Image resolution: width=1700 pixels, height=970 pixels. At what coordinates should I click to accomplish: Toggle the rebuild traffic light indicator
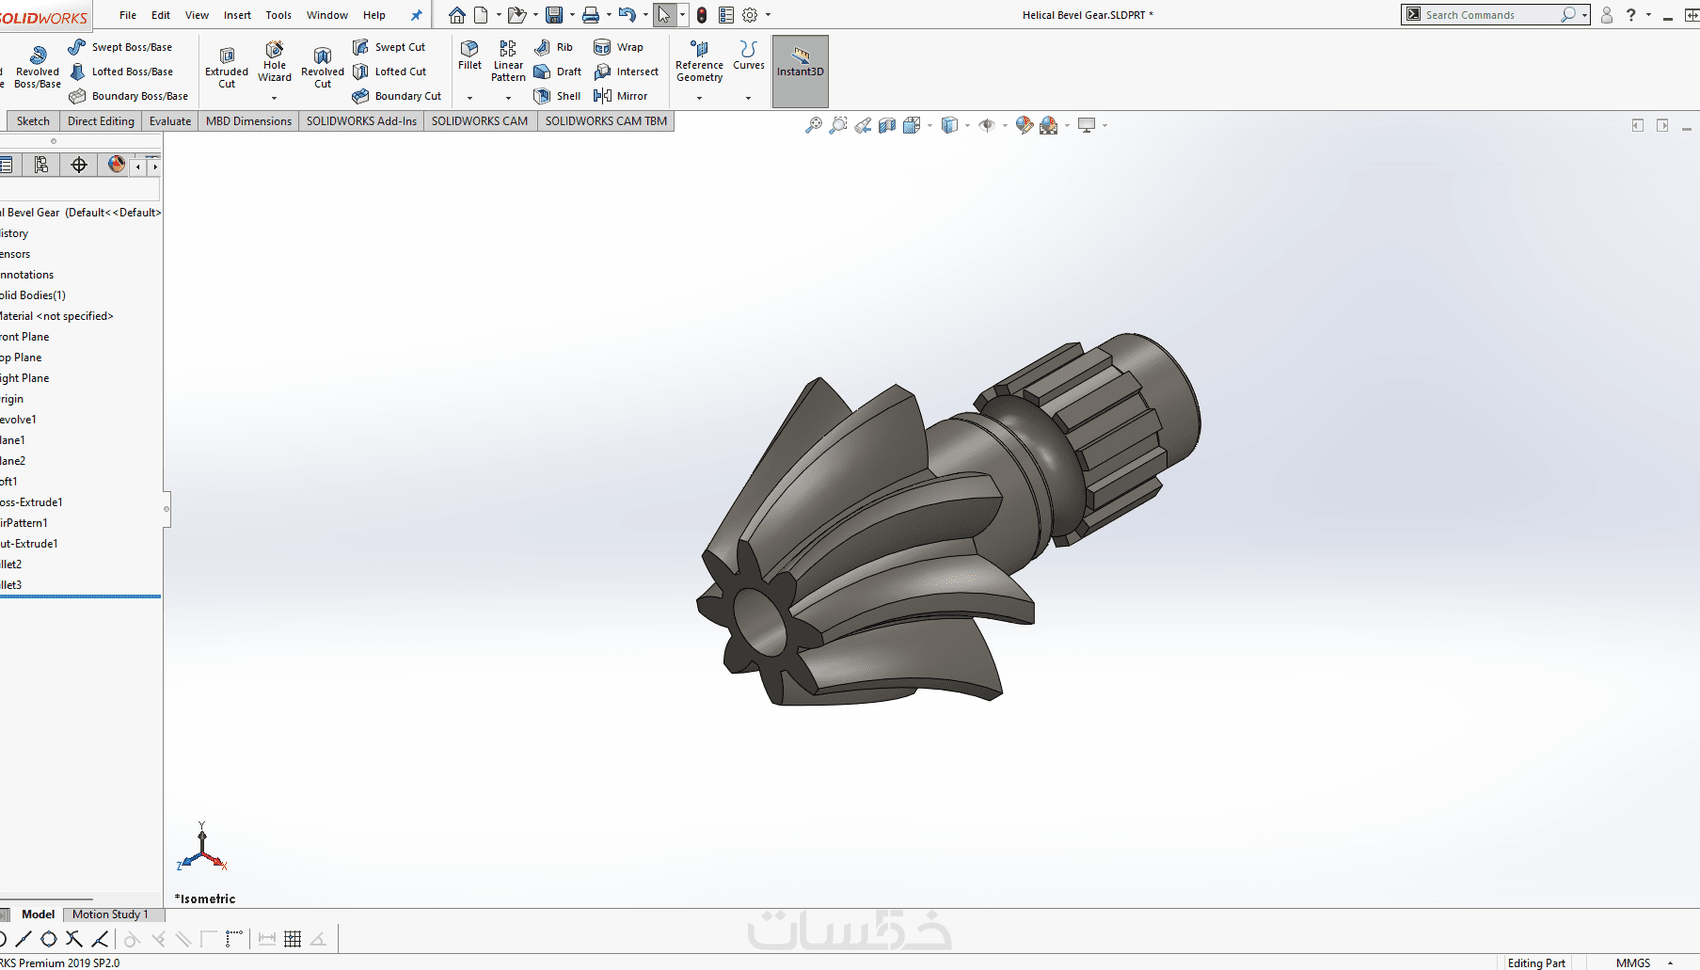coord(702,15)
